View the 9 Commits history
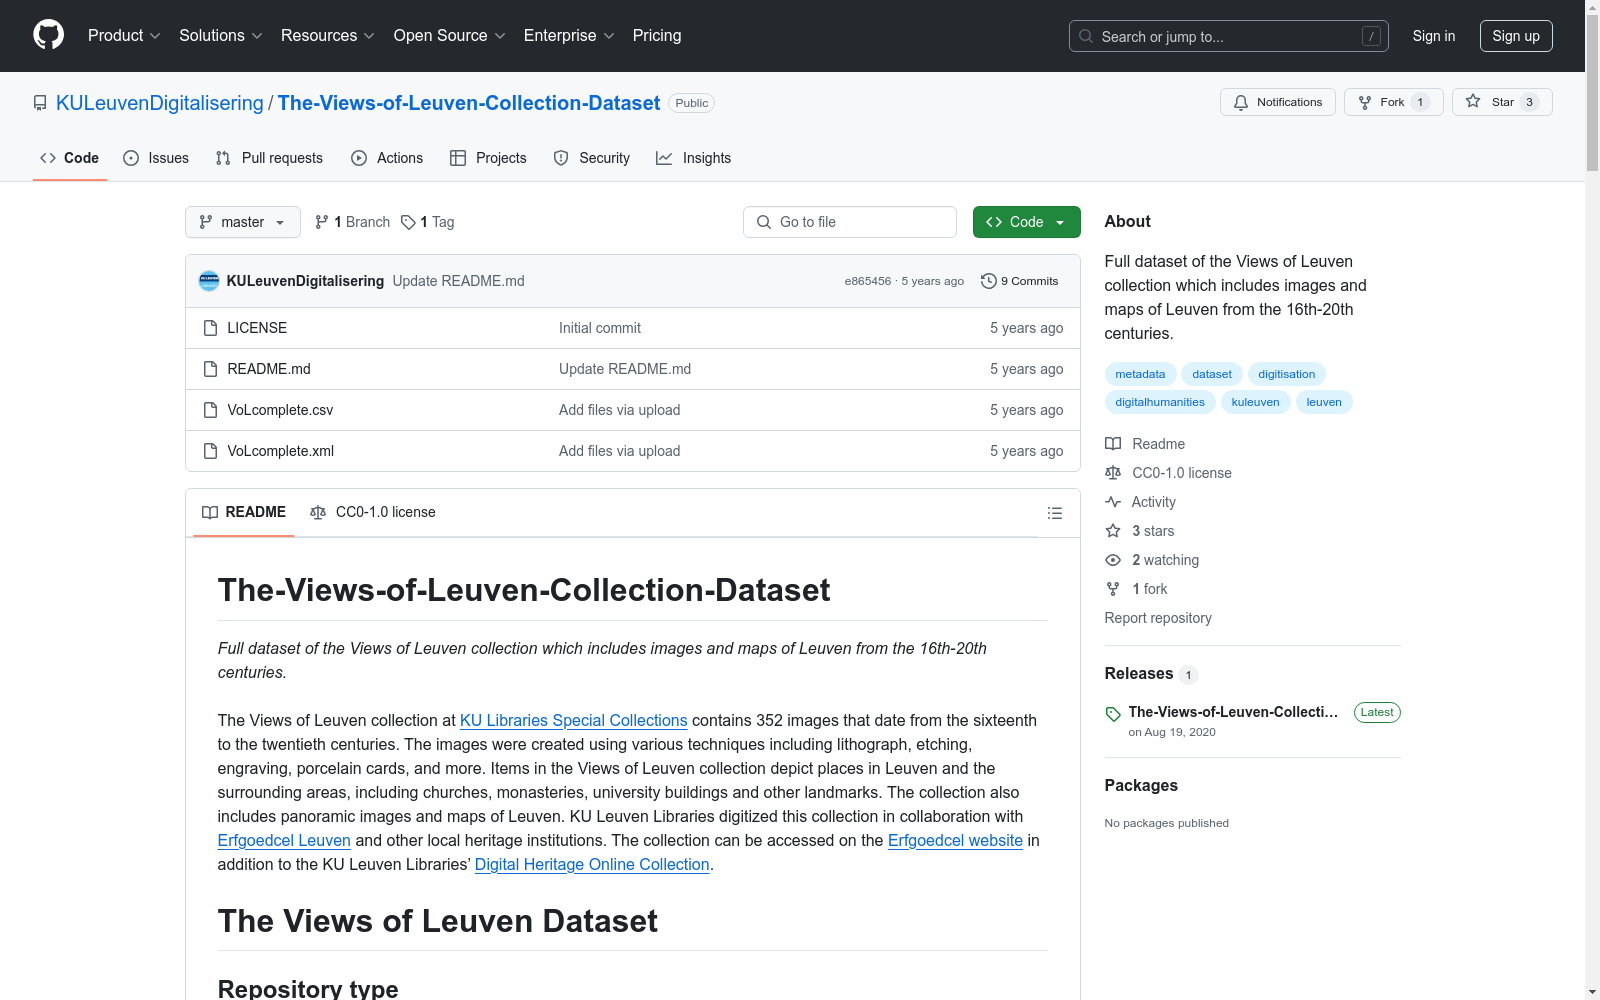 coord(1020,281)
